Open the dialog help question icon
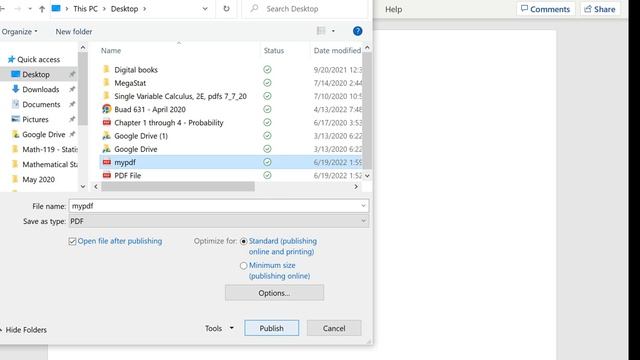 358,31
